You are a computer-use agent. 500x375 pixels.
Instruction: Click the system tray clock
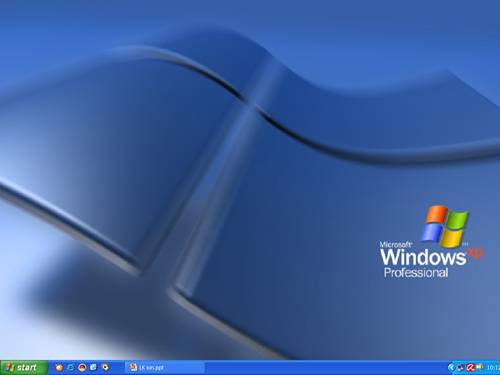click(x=493, y=368)
